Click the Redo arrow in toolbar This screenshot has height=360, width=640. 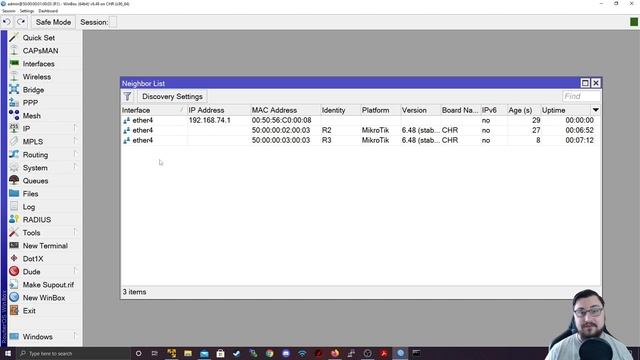(x=21, y=22)
